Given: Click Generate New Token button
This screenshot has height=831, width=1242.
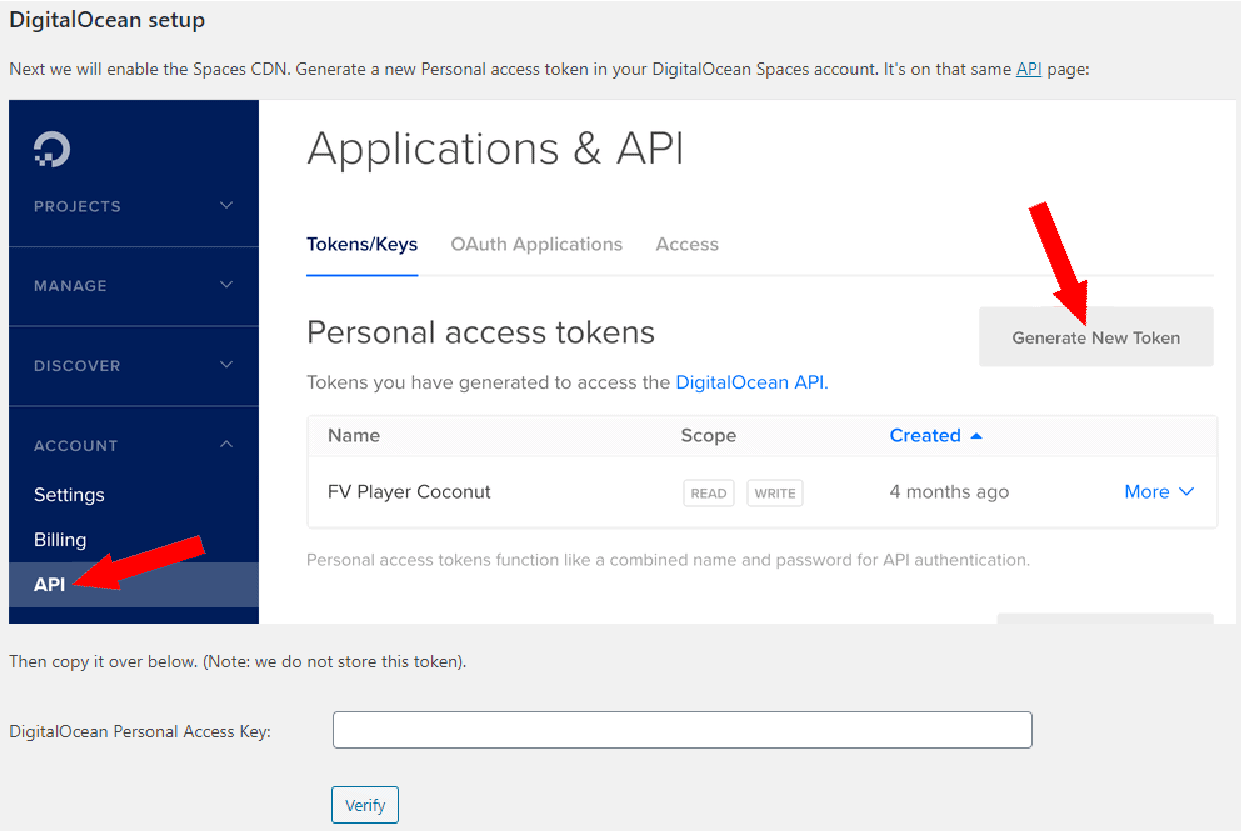Looking at the screenshot, I should tap(1096, 337).
